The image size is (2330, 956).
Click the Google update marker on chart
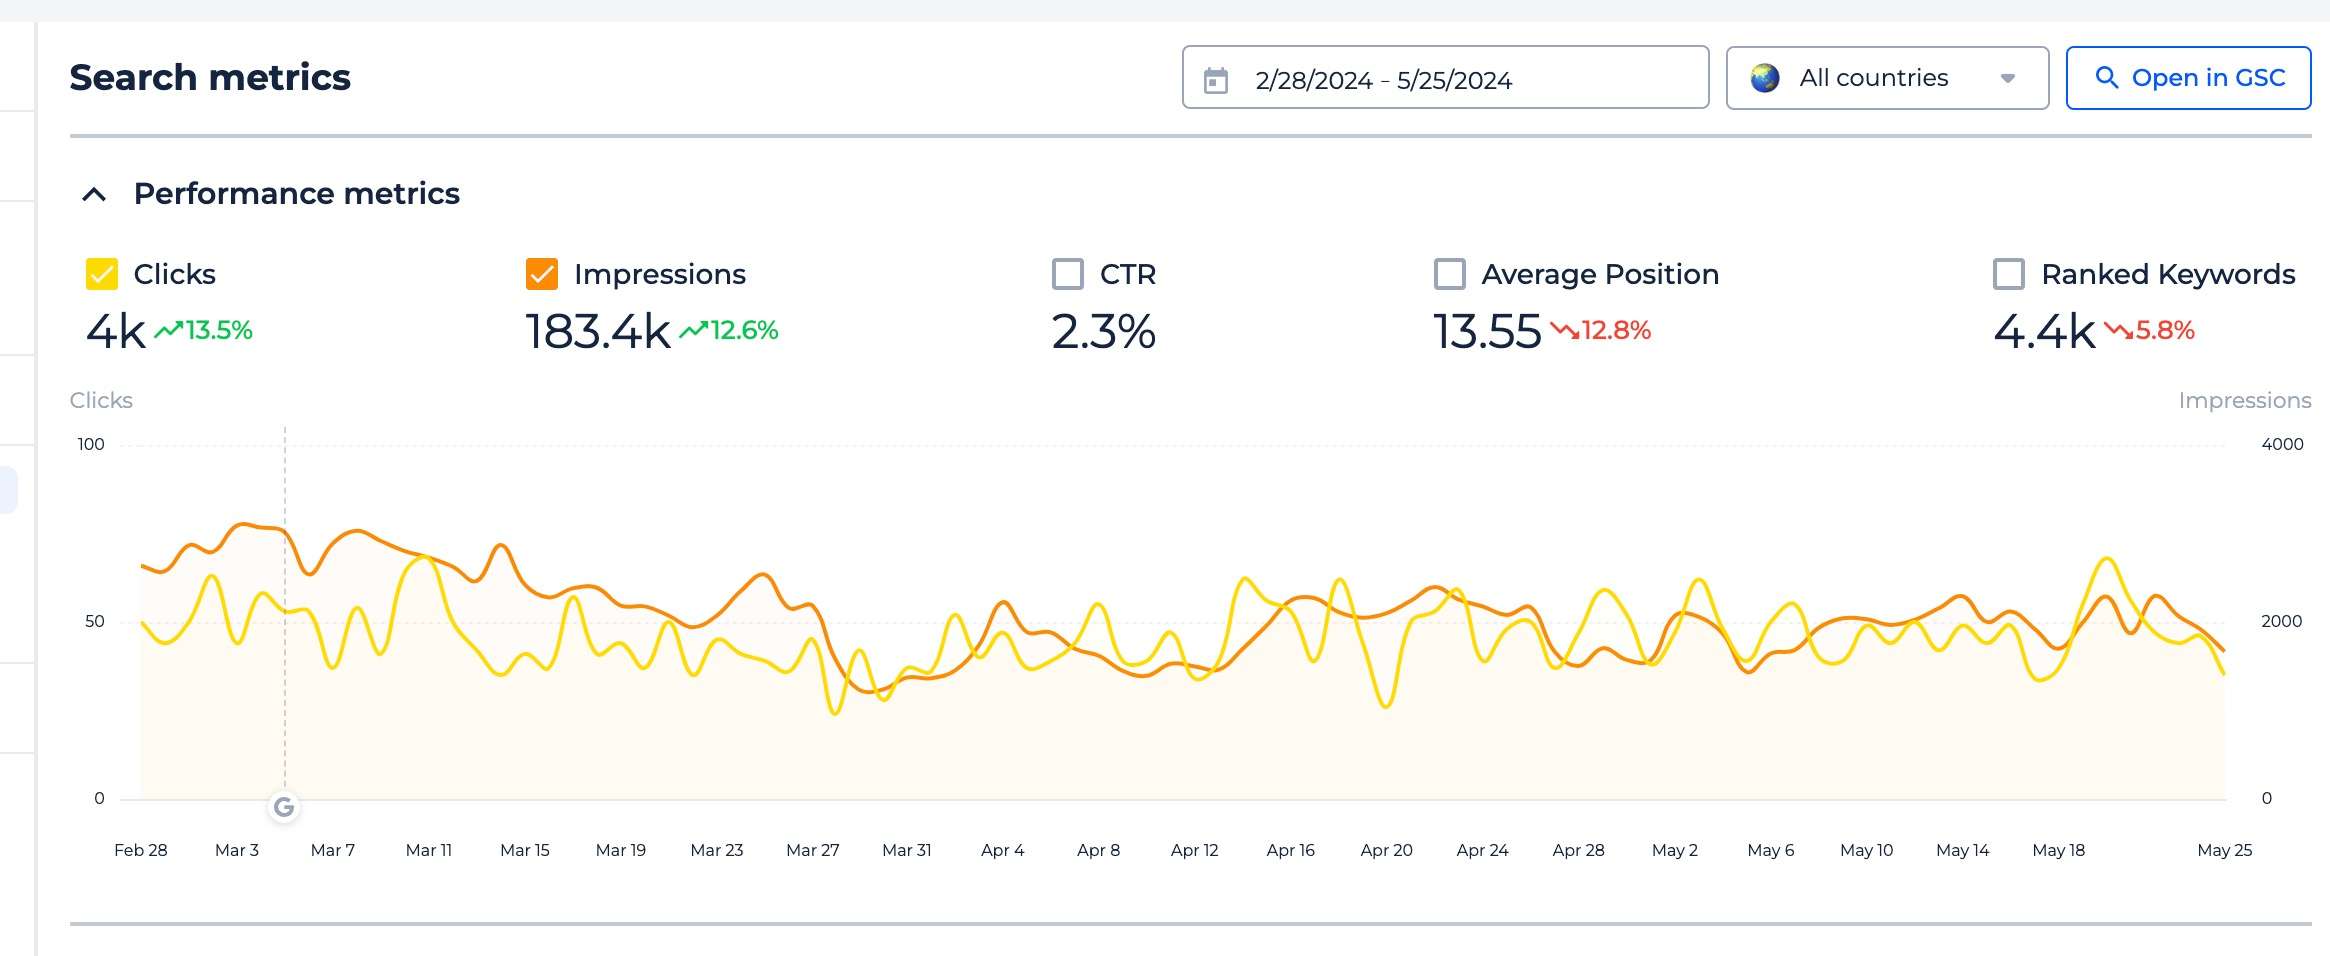coord(284,807)
